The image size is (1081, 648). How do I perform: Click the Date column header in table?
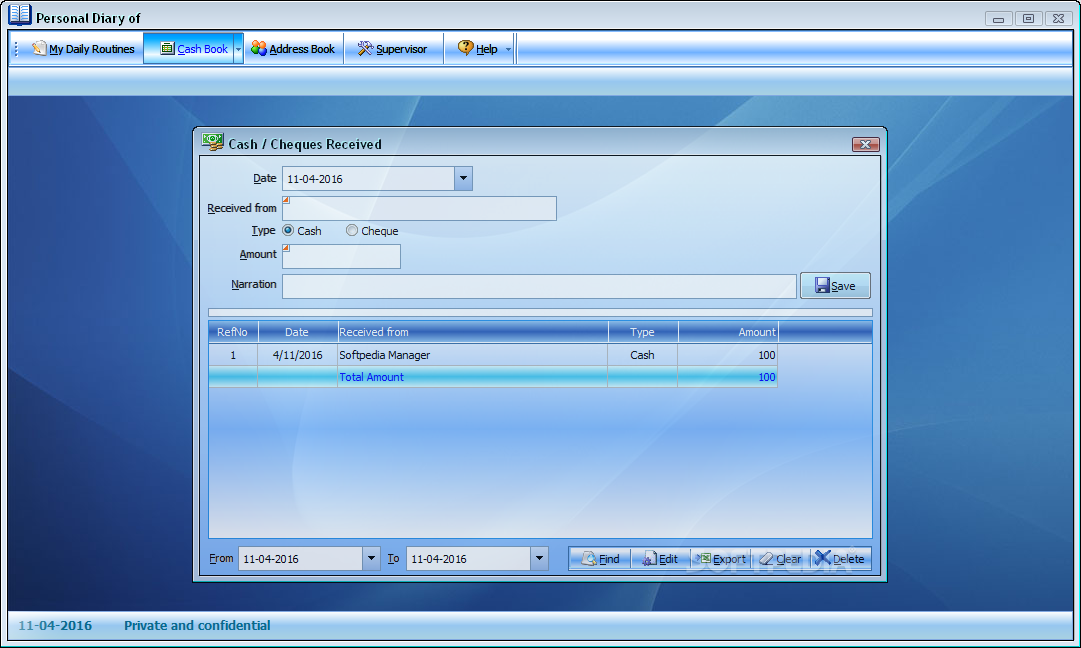point(297,332)
